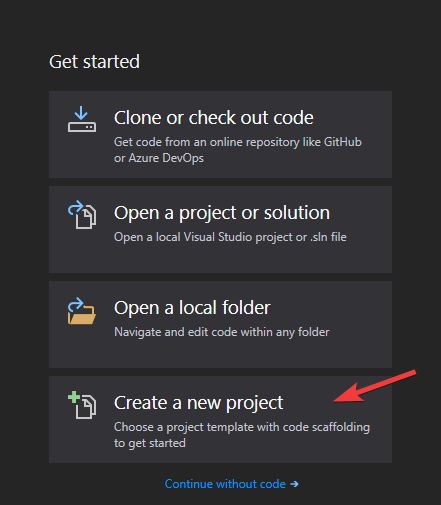Click the "or Azure DevOps" text line

[159, 158]
